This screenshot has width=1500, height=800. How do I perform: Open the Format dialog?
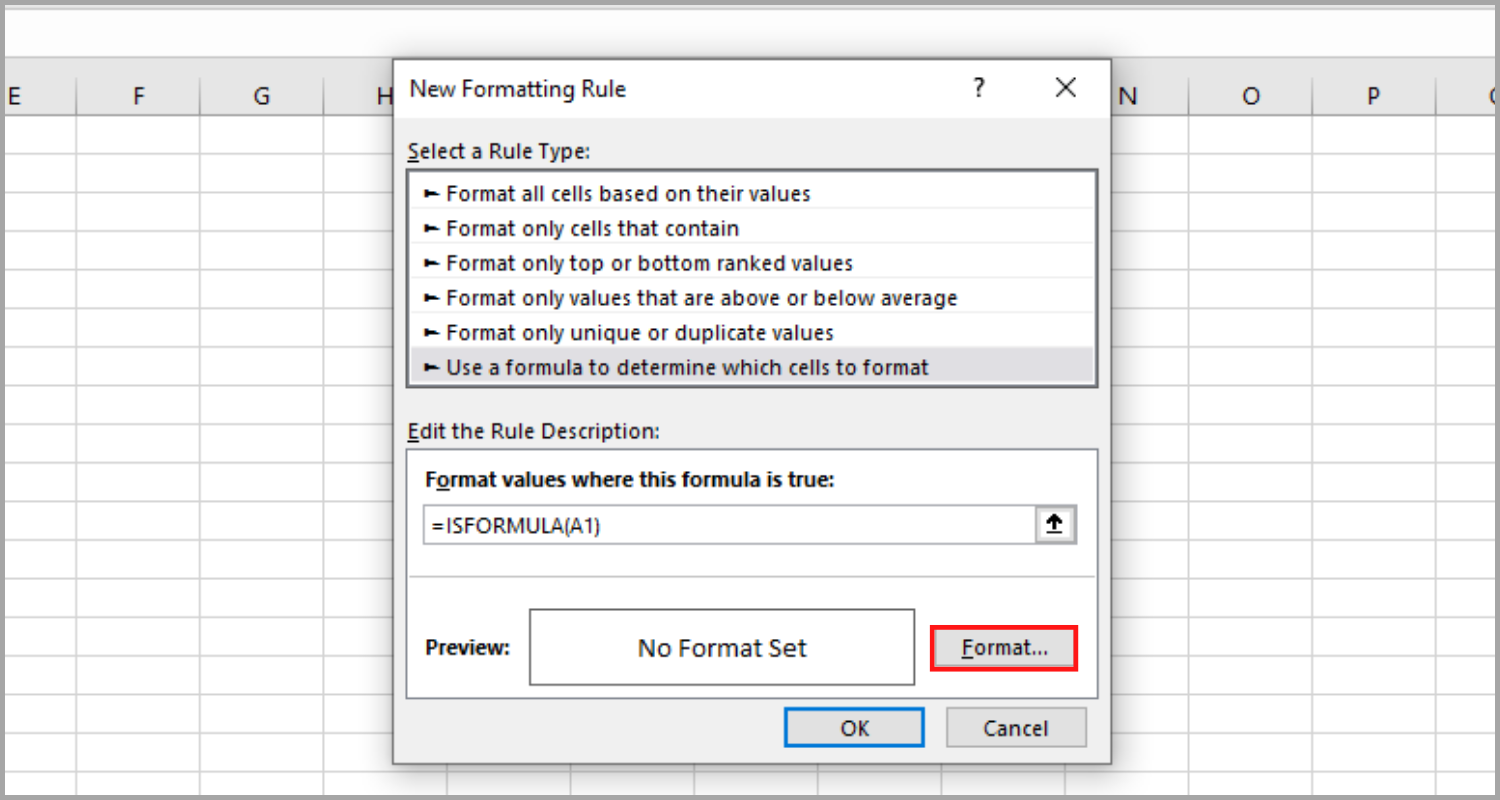[x=1003, y=647]
